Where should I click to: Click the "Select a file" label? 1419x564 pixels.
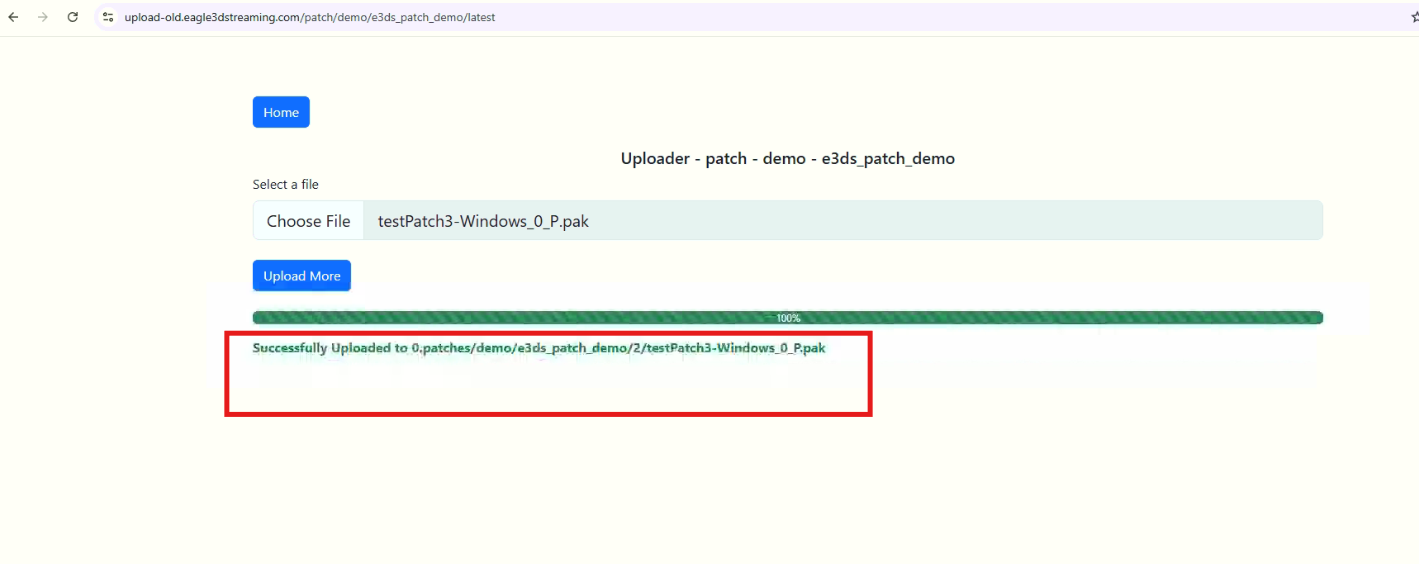[286, 185]
